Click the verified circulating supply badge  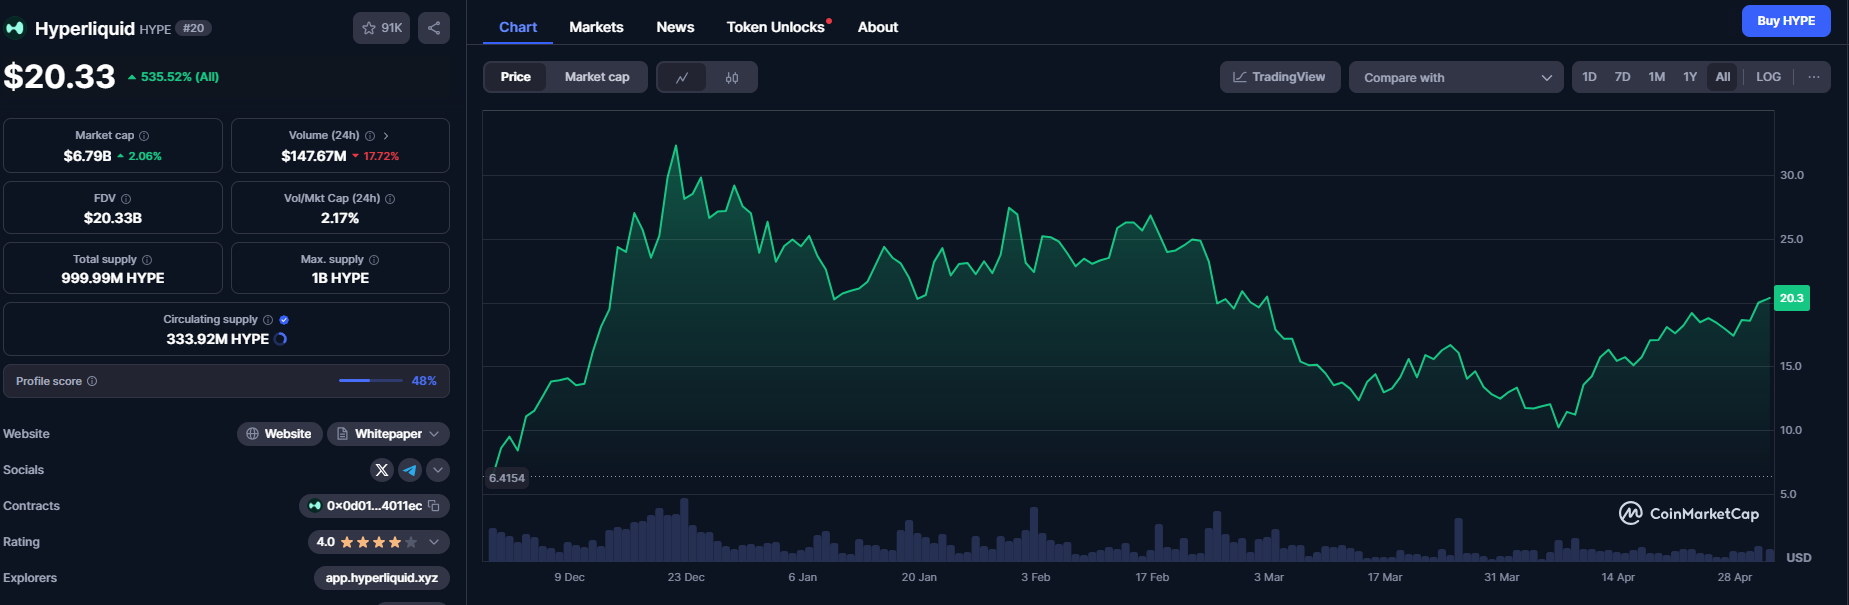(284, 320)
